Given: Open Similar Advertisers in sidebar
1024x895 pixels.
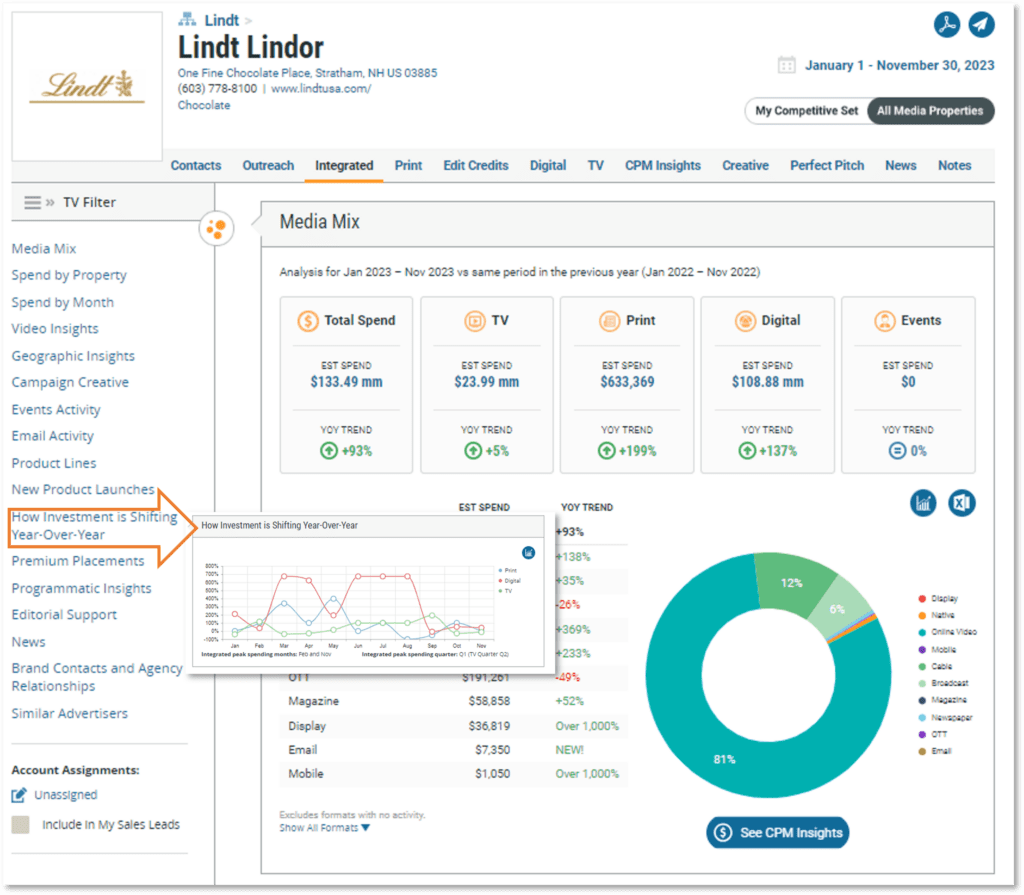Looking at the screenshot, I should (70, 714).
